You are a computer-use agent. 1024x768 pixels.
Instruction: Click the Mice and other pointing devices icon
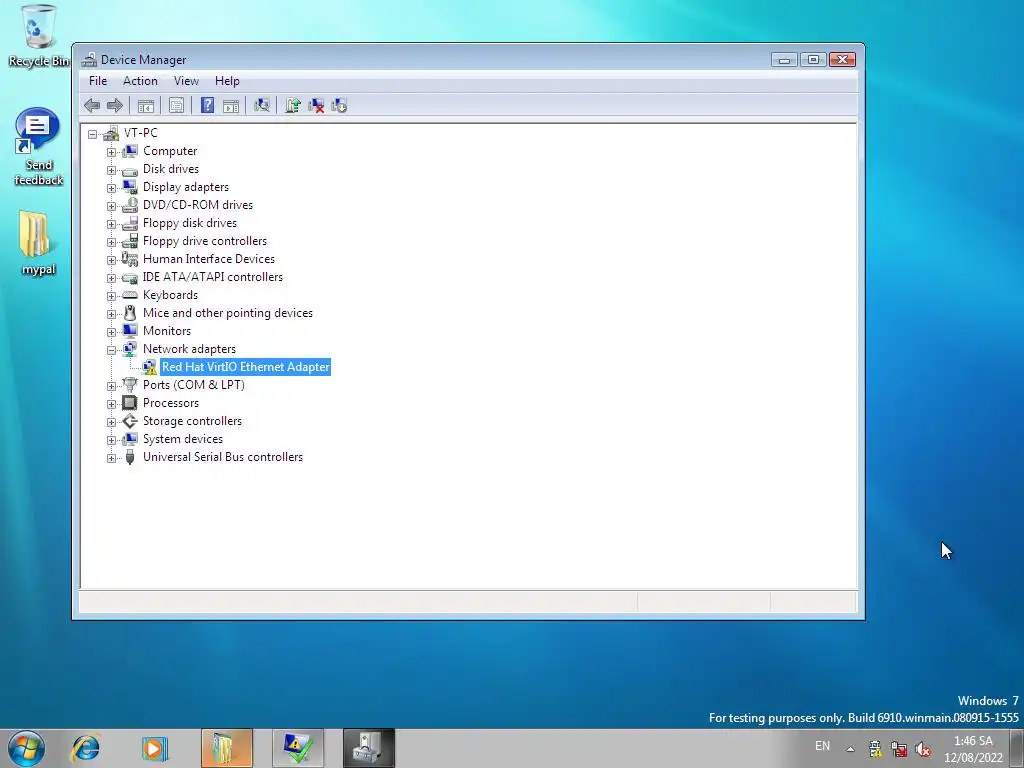(x=130, y=313)
